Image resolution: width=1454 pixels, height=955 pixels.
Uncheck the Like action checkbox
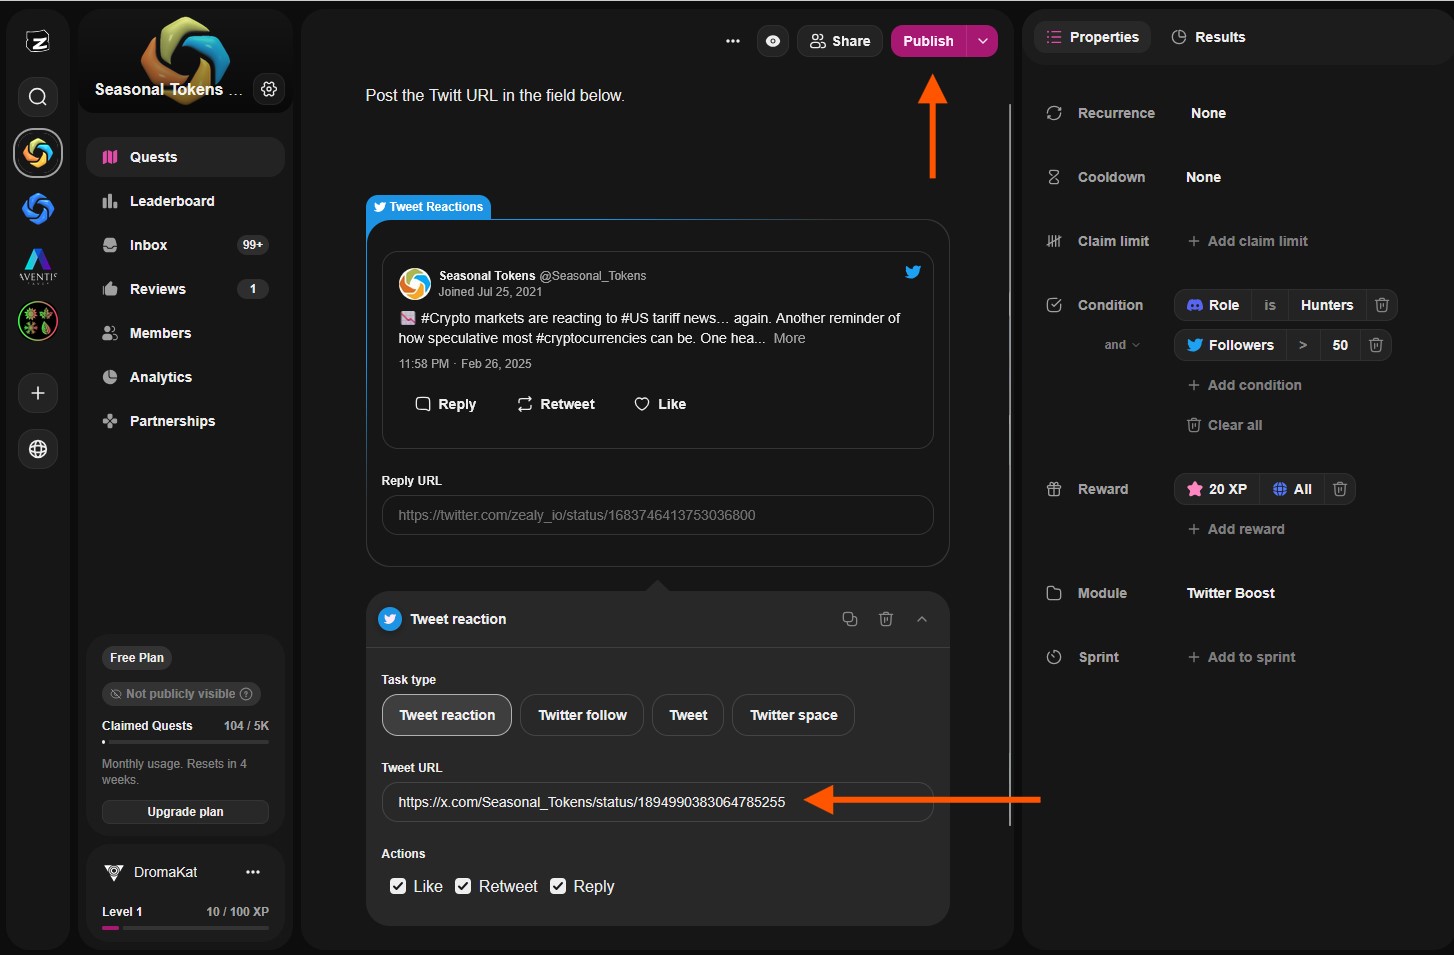coord(398,886)
